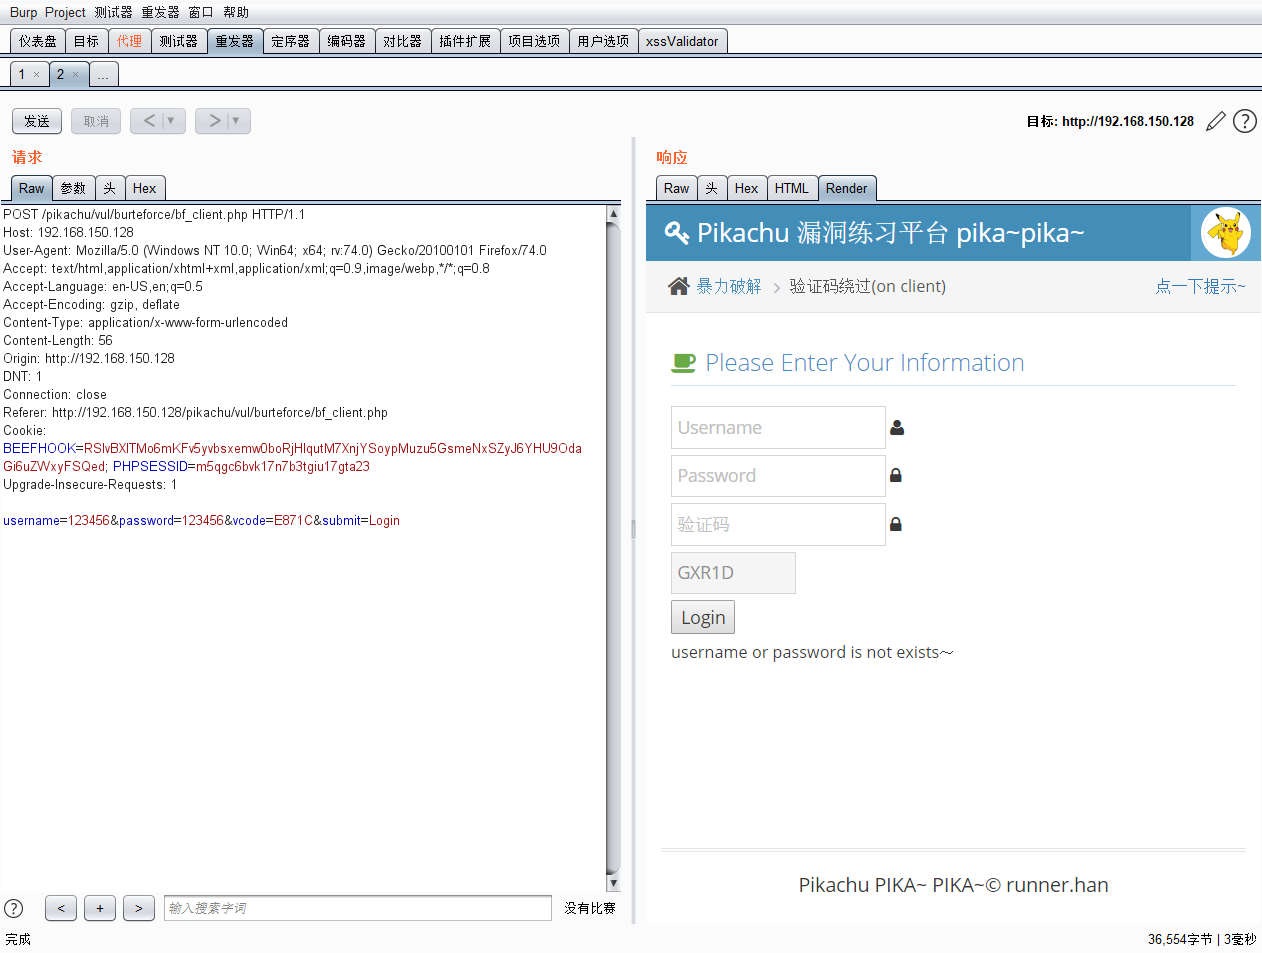The height and width of the screenshot is (953, 1262).
Task: Switch to the 目标 tab
Action: pos(86,41)
